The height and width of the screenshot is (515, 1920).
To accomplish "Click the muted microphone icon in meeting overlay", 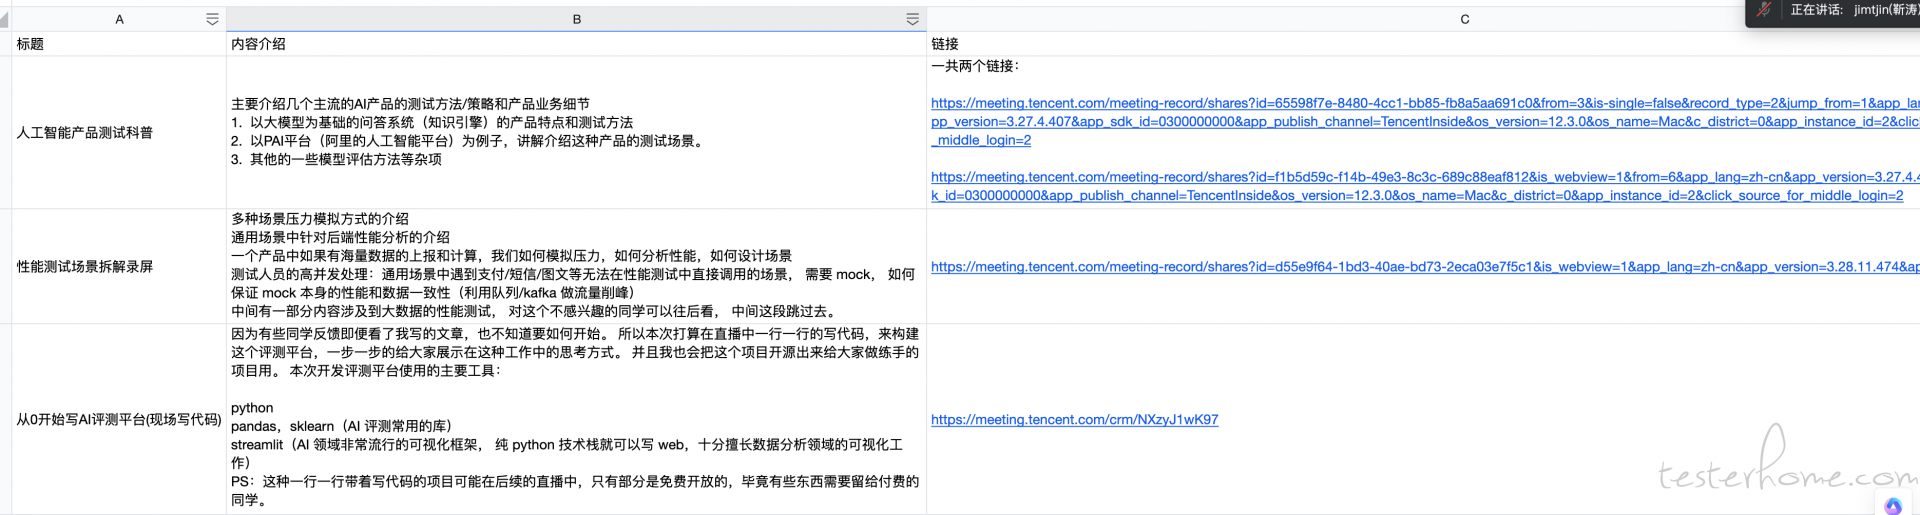I will point(1764,10).
